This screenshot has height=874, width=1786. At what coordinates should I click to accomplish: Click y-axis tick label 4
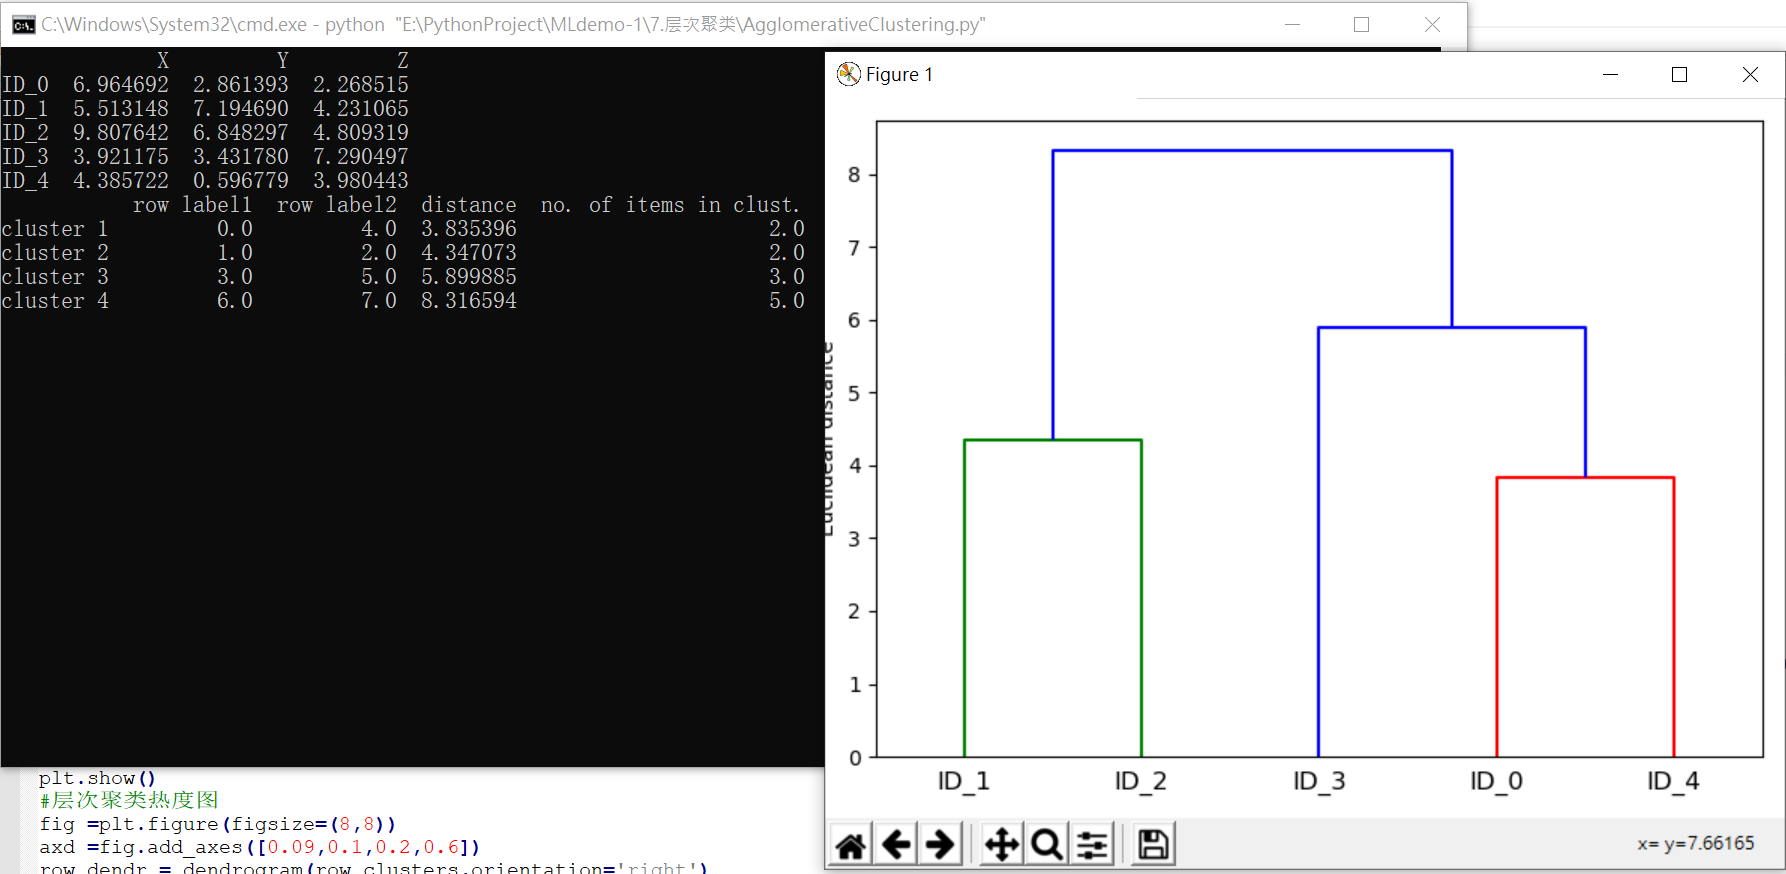pos(854,466)
